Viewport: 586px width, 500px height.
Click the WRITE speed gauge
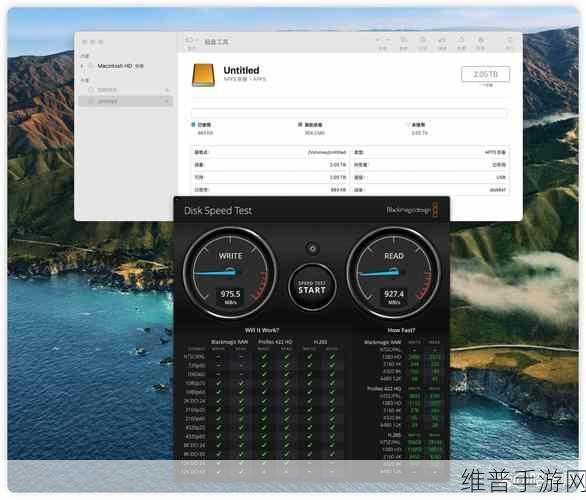tap(230, 272)
